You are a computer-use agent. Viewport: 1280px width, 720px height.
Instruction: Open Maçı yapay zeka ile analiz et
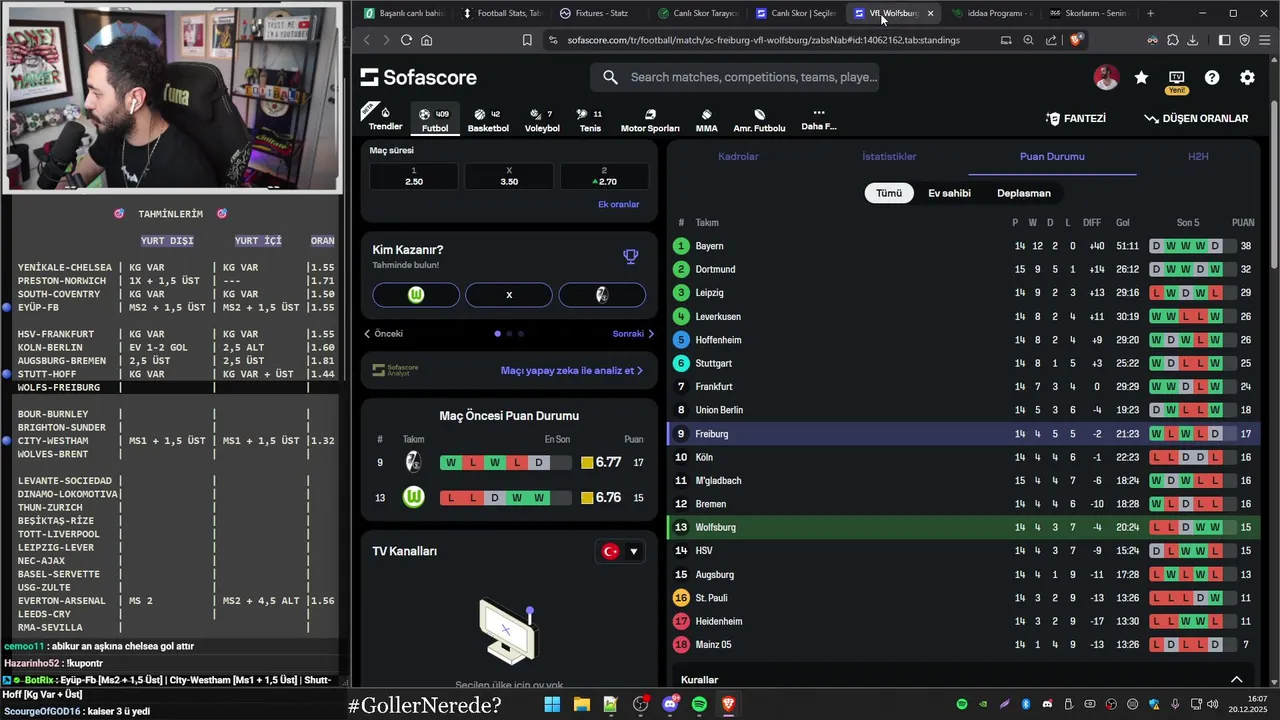click(x=571, y=370)
